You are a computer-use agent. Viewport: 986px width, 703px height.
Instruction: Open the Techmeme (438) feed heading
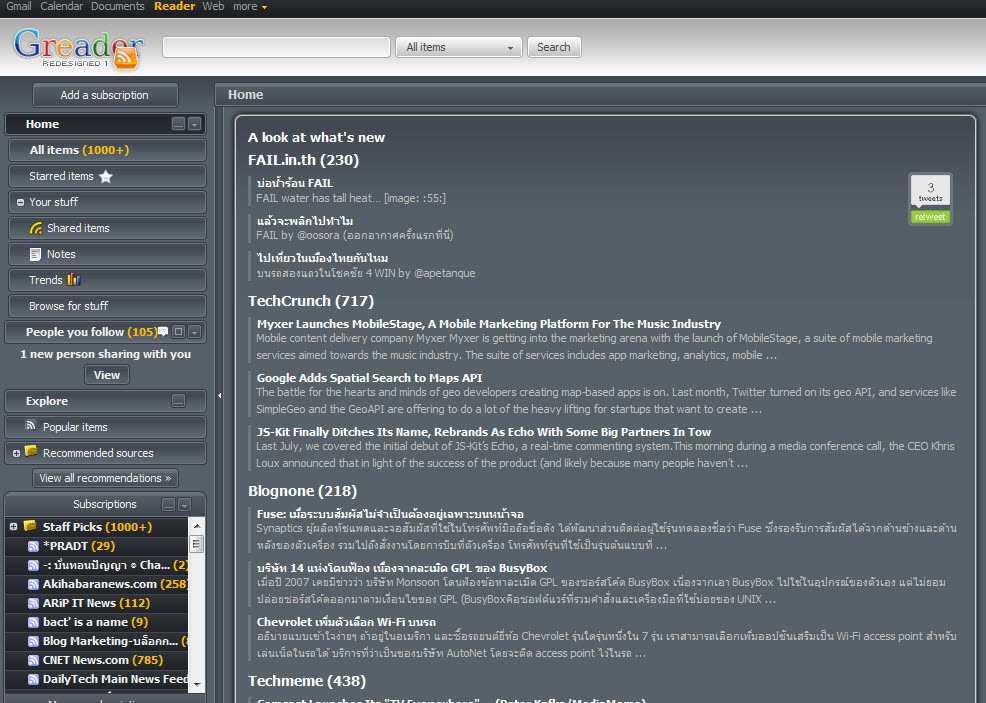pyautogui.click(x=307, y=681)
